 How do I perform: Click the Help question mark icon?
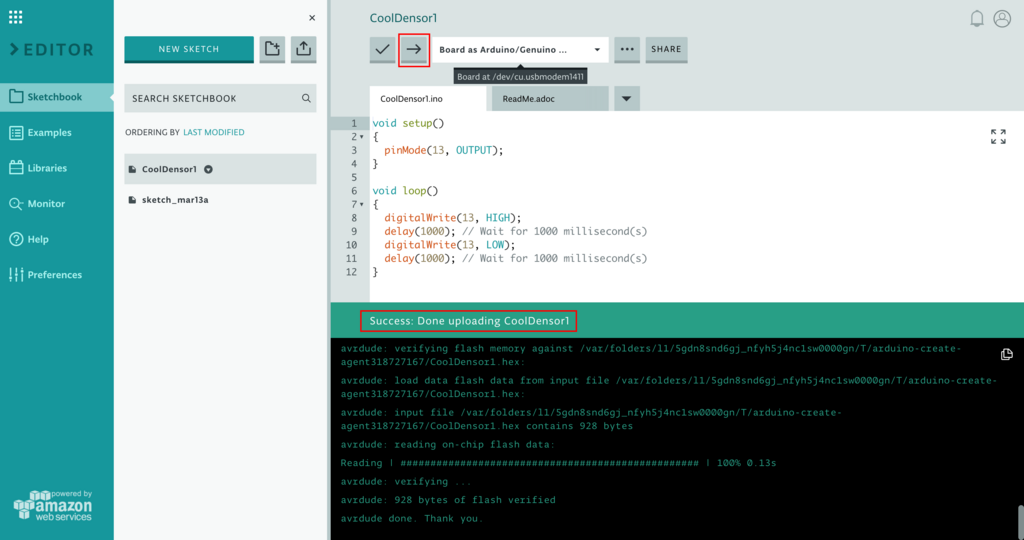click(16, 239)
